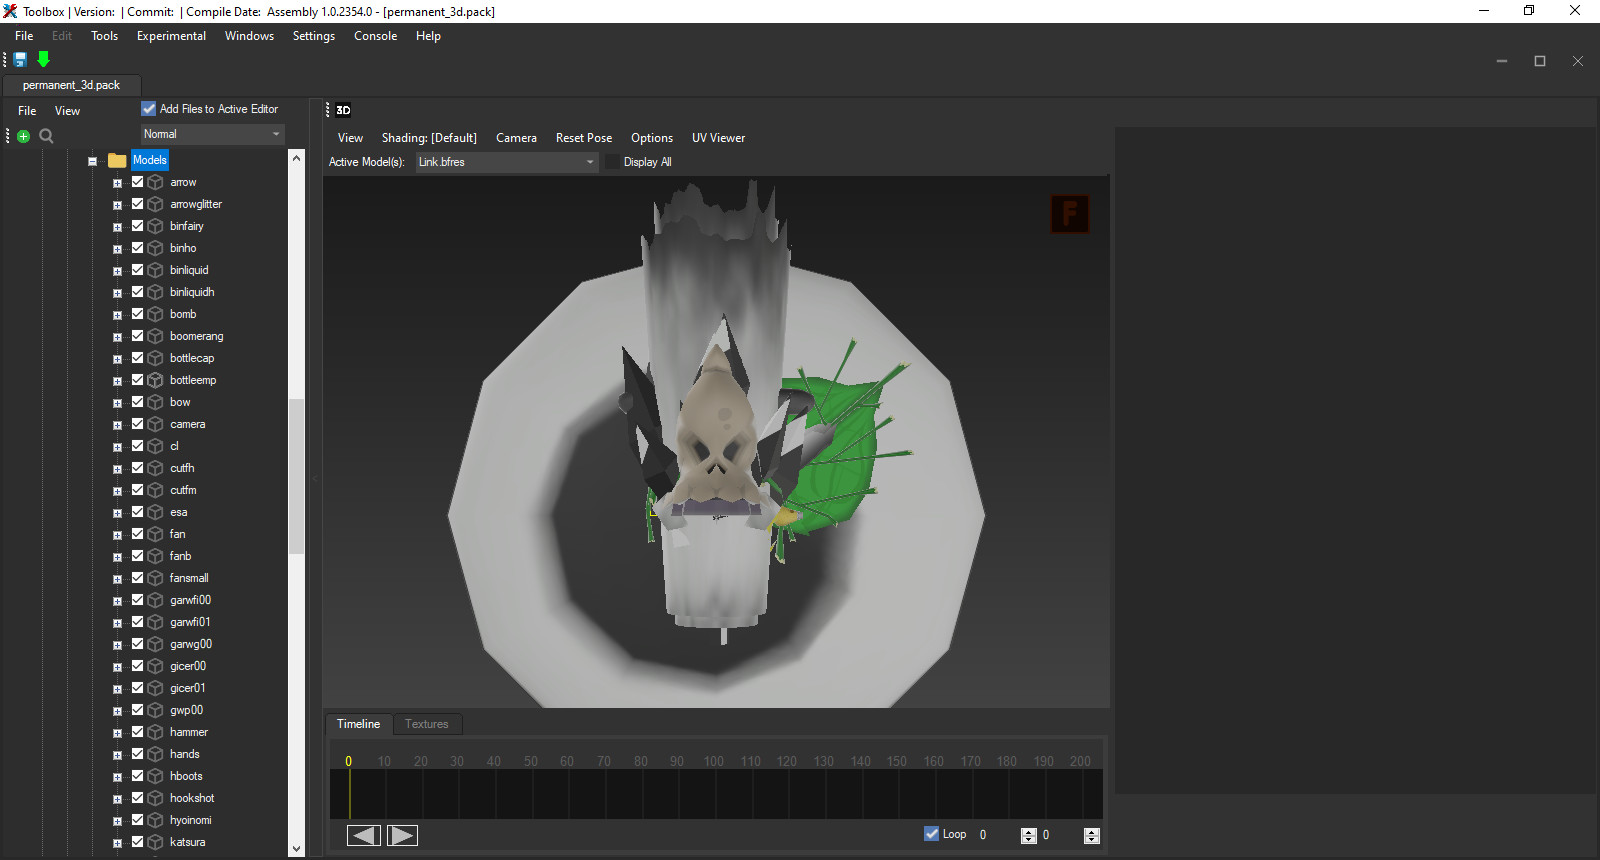Expand the hyoinomi tree node
The width and height of the screenshot is (1600, 860).
(x=117, y=821)
